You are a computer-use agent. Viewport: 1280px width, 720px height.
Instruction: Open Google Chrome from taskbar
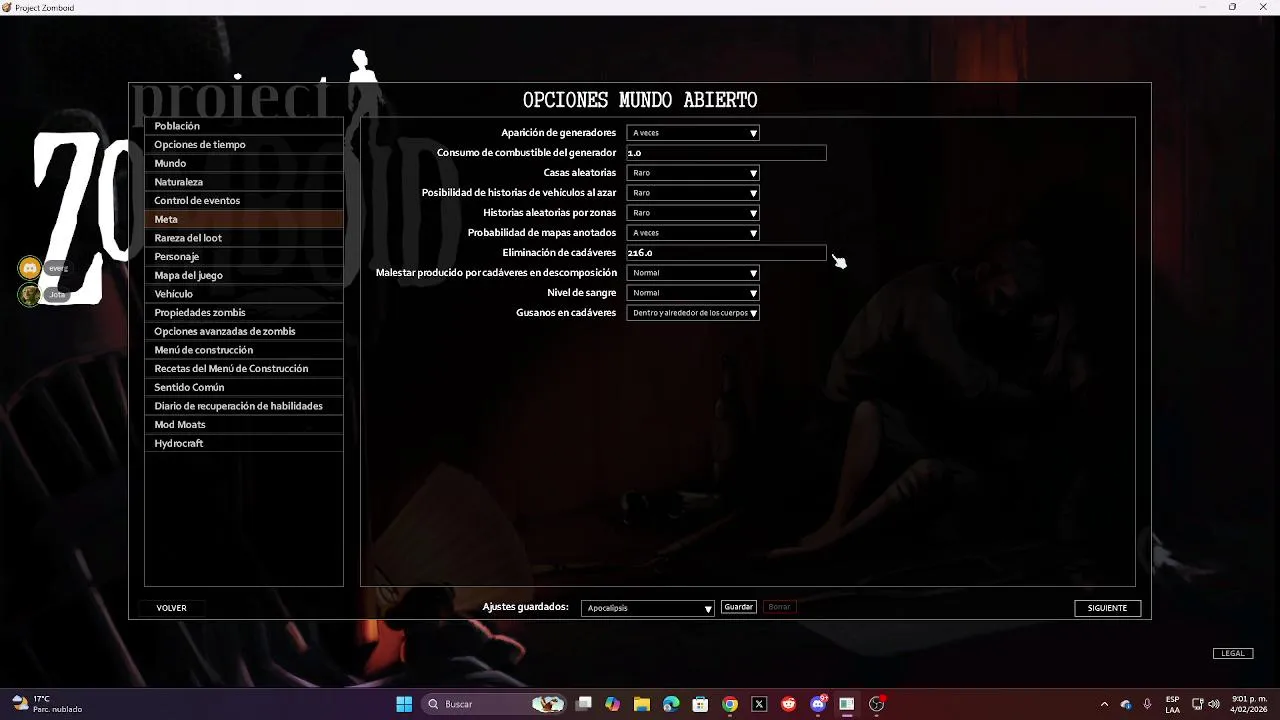coord(730,704)
